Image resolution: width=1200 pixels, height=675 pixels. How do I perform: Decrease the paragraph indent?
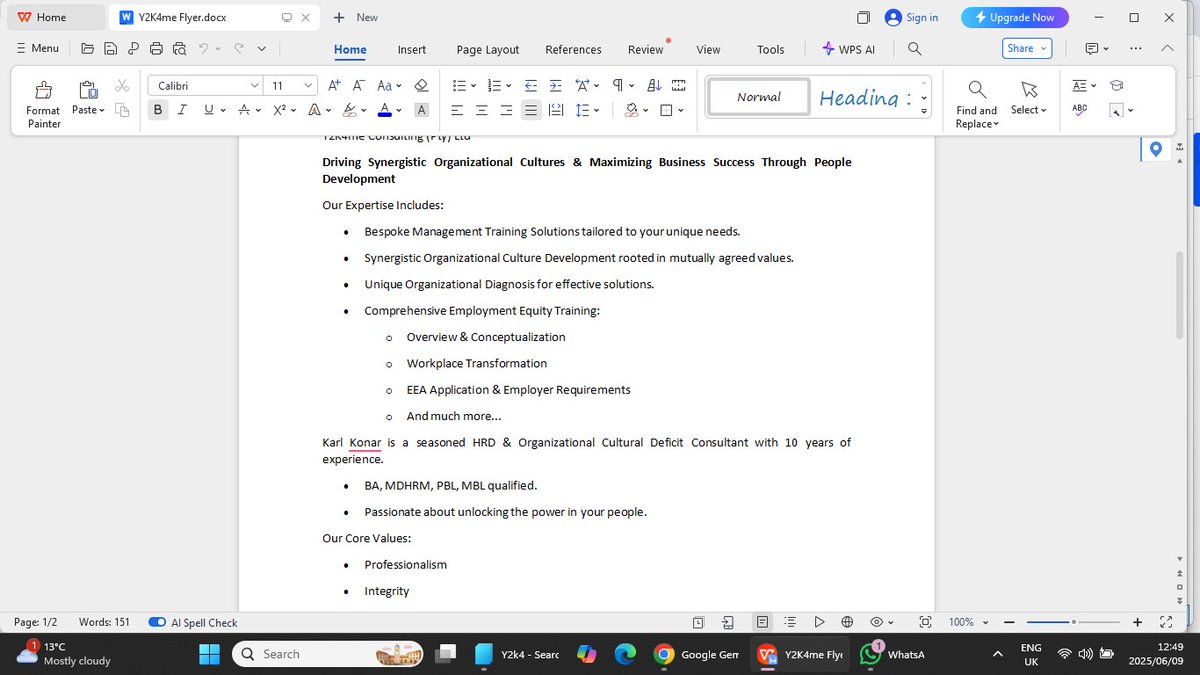[531, 86]
